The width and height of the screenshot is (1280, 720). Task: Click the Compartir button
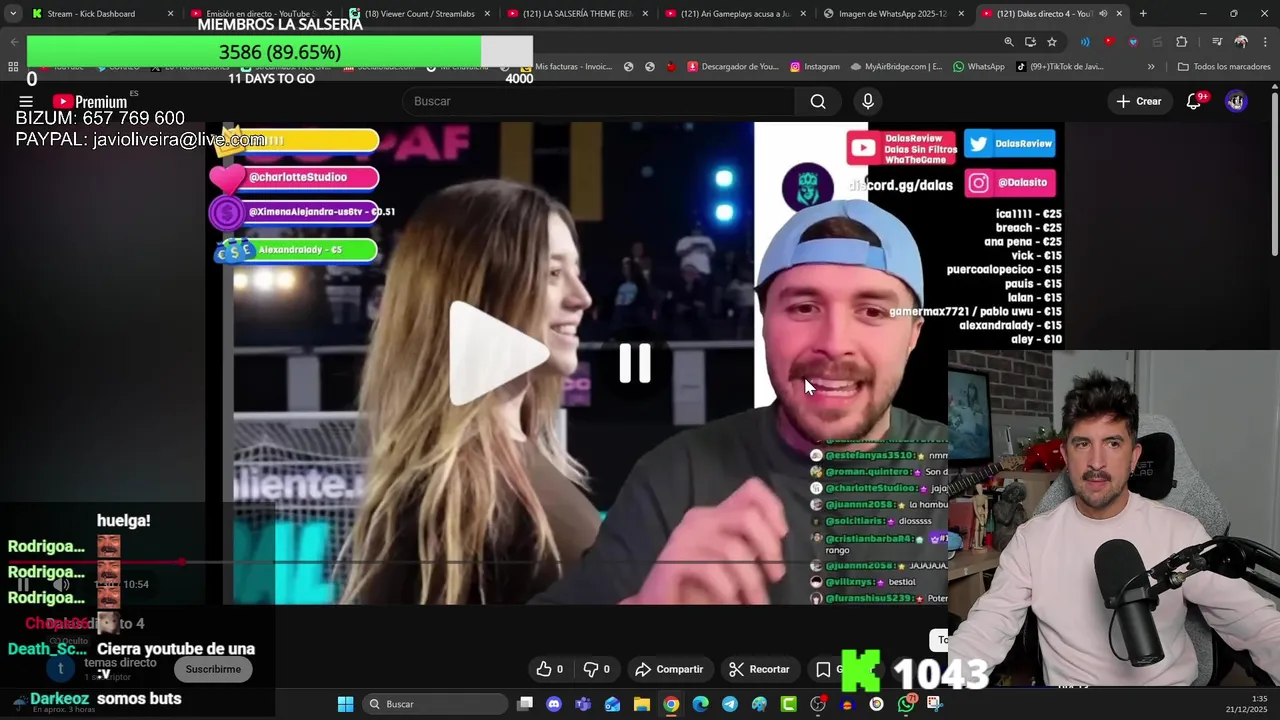click(x=669, y=669)
